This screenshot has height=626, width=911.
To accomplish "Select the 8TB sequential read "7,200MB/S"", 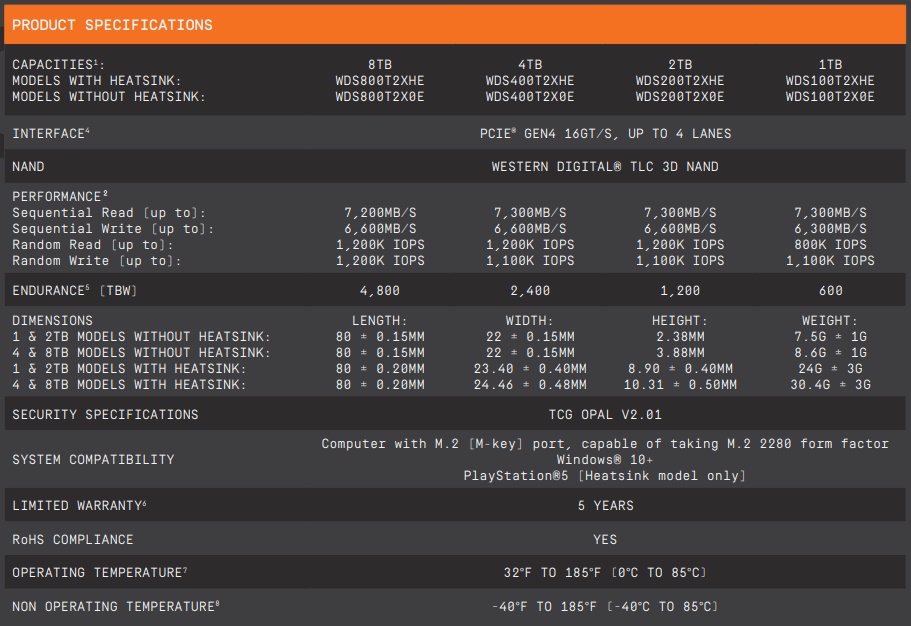I will [x=380, y=213].
